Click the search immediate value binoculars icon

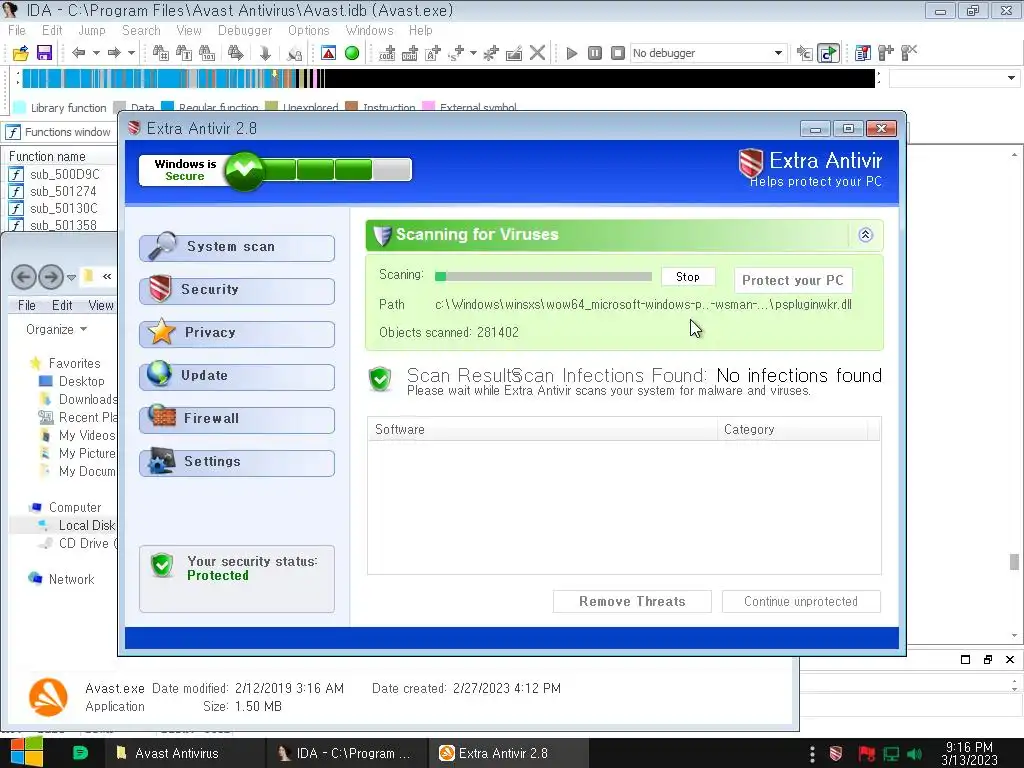click(x=160, y=53)
